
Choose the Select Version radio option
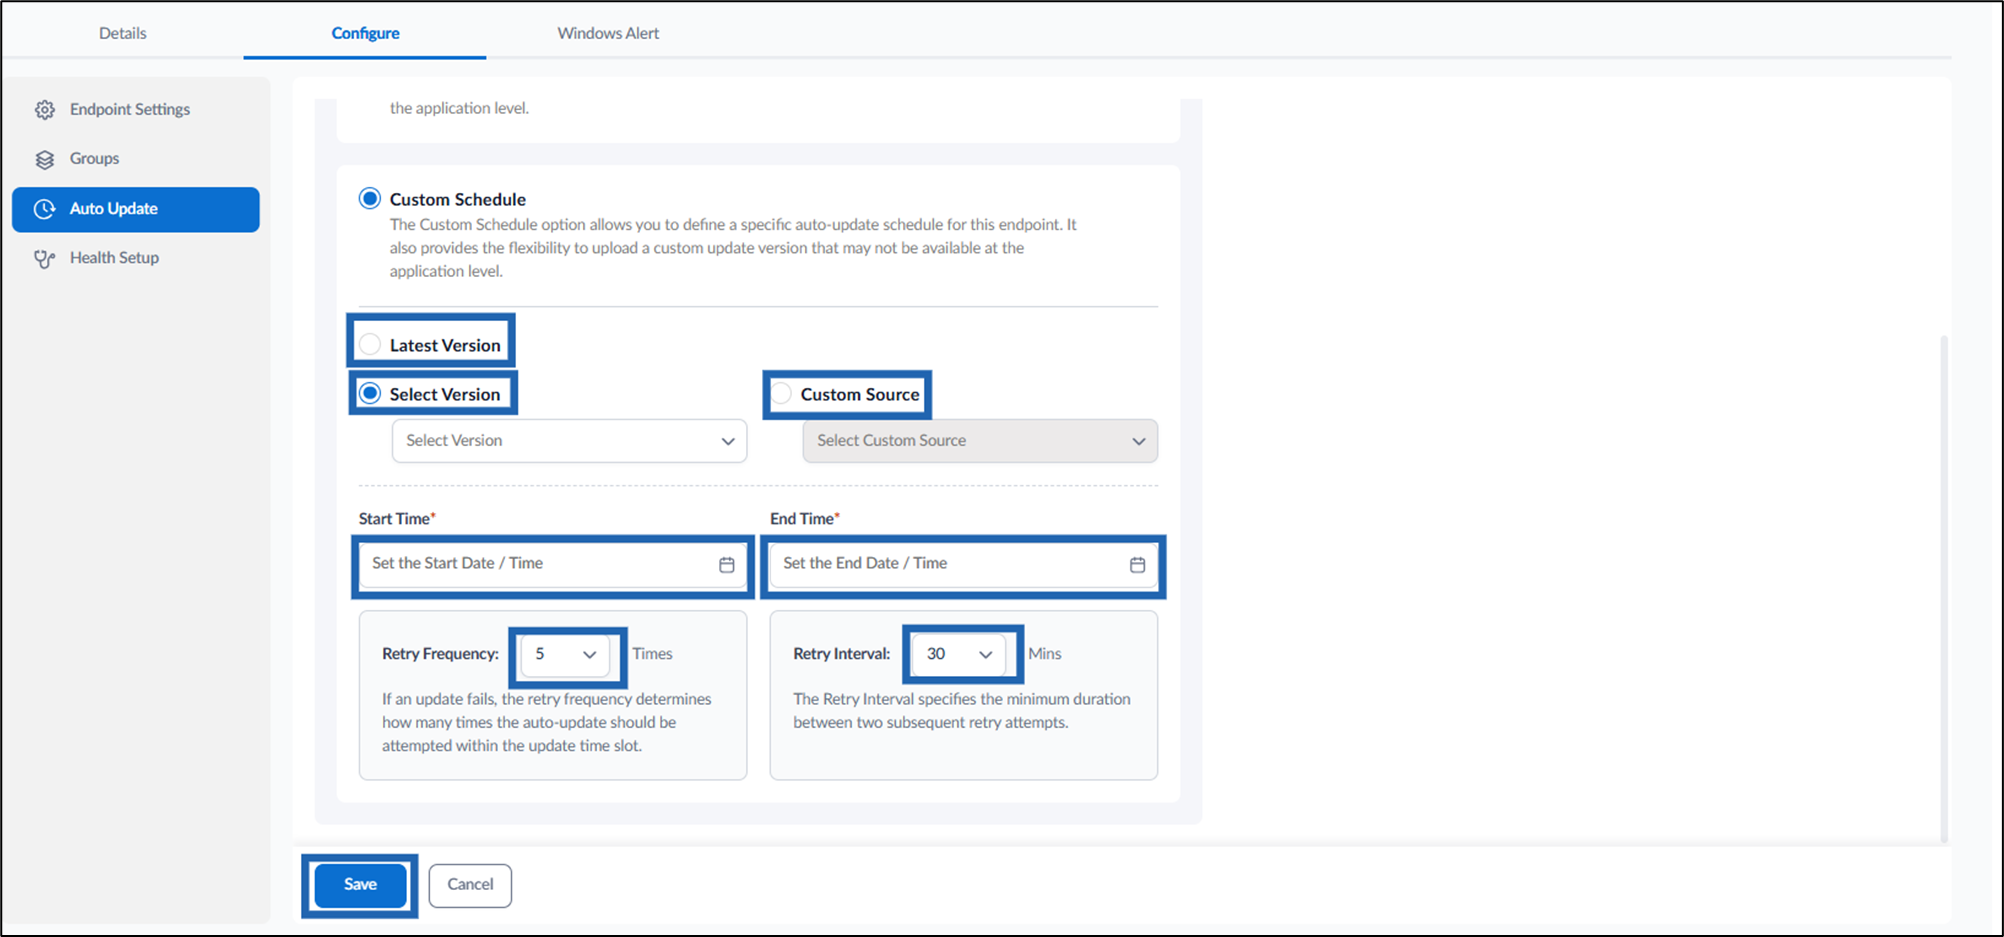[x=370, y=393]
